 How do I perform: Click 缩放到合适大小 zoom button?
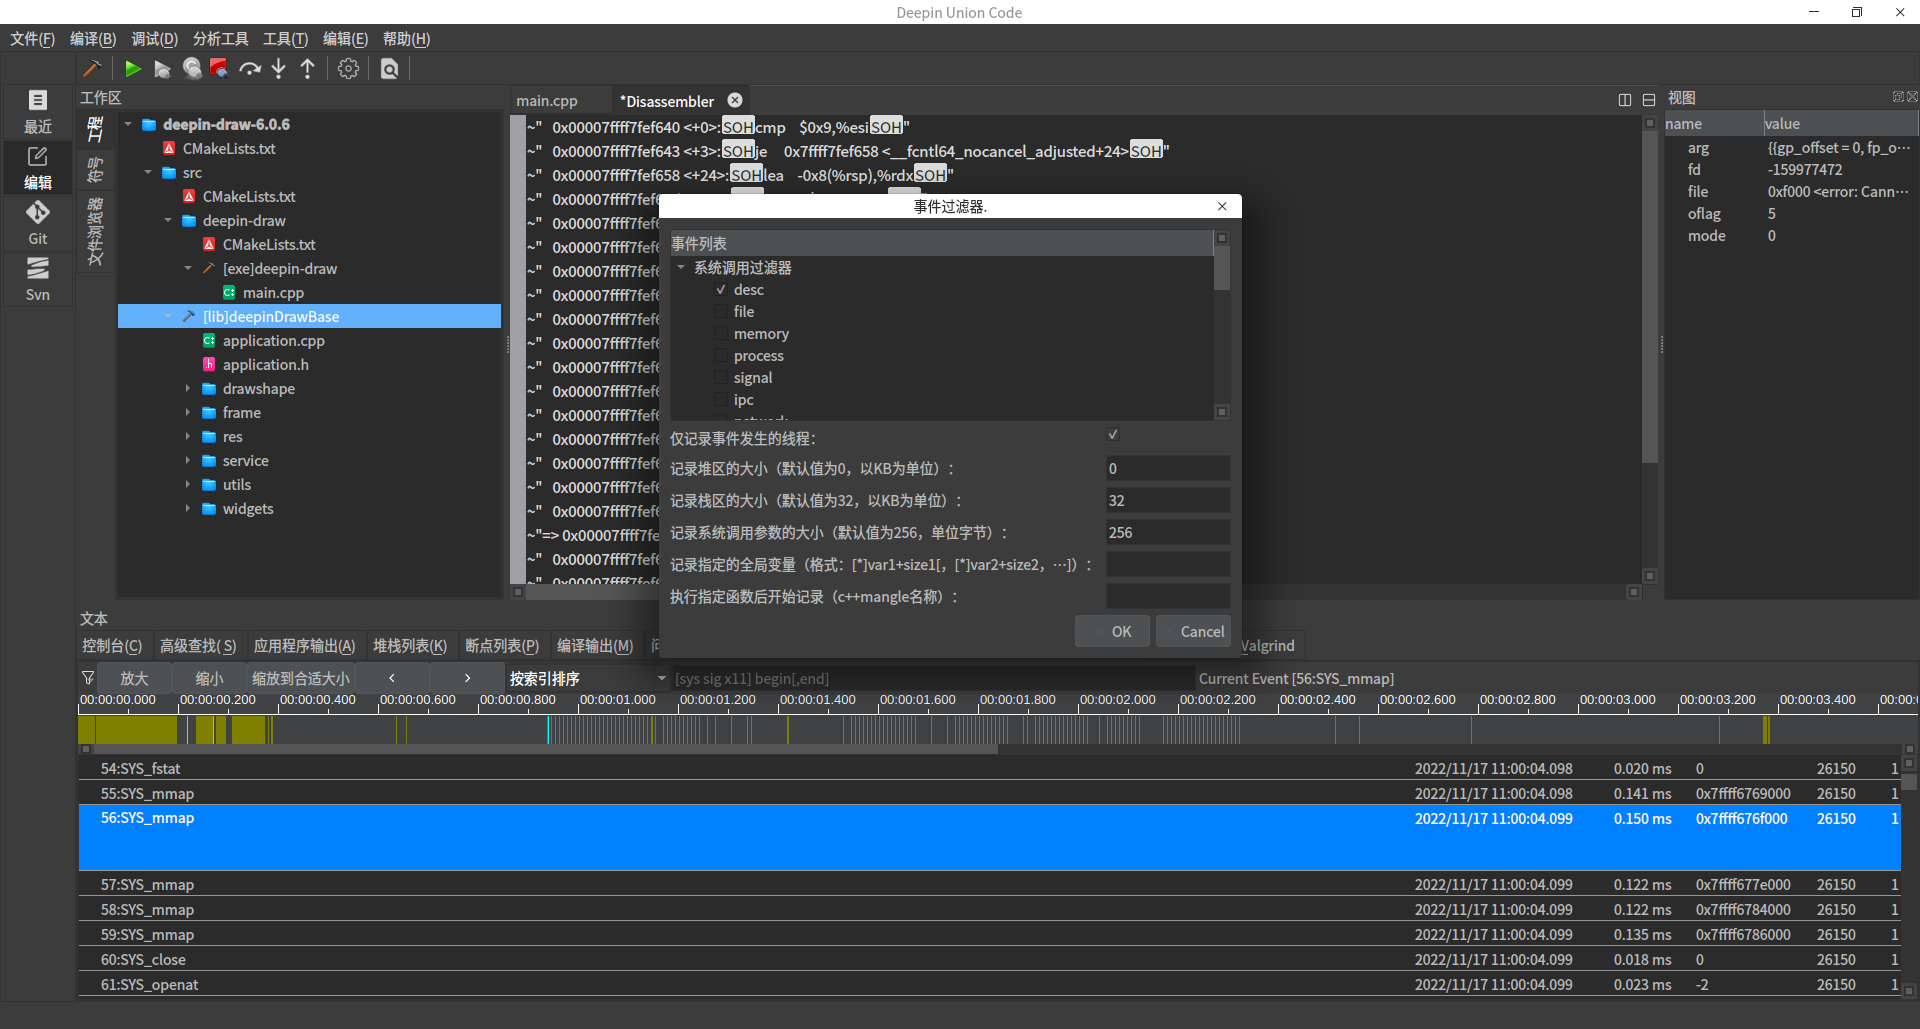coord(300,678)
